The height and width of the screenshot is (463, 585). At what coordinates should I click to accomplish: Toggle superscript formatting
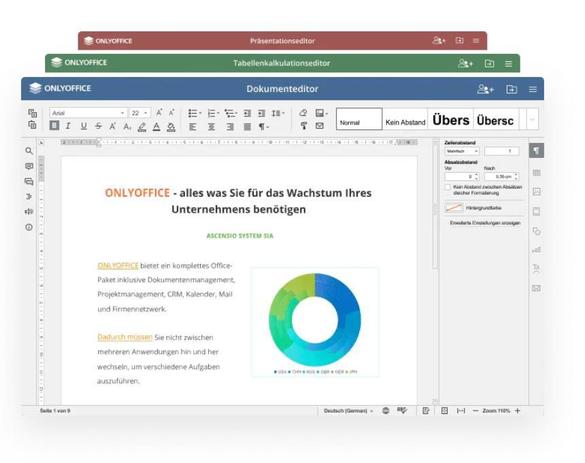tap(112, 126)
